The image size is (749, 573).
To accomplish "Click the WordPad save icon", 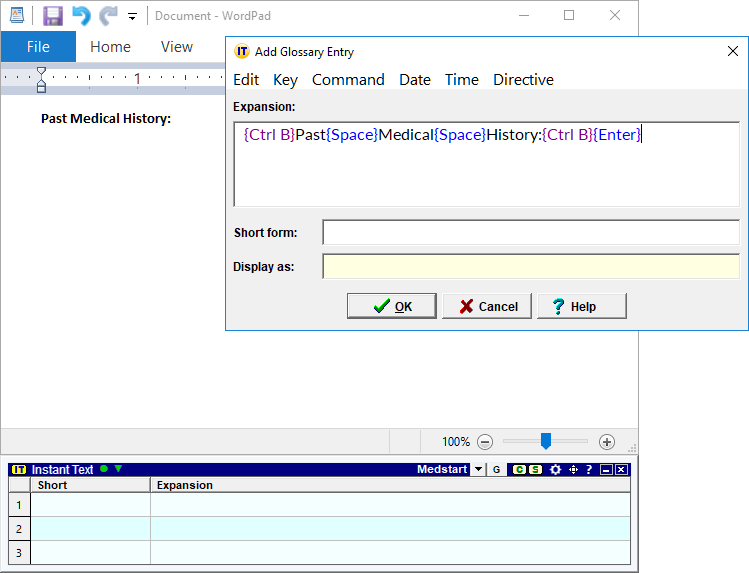I will [53, 16].
